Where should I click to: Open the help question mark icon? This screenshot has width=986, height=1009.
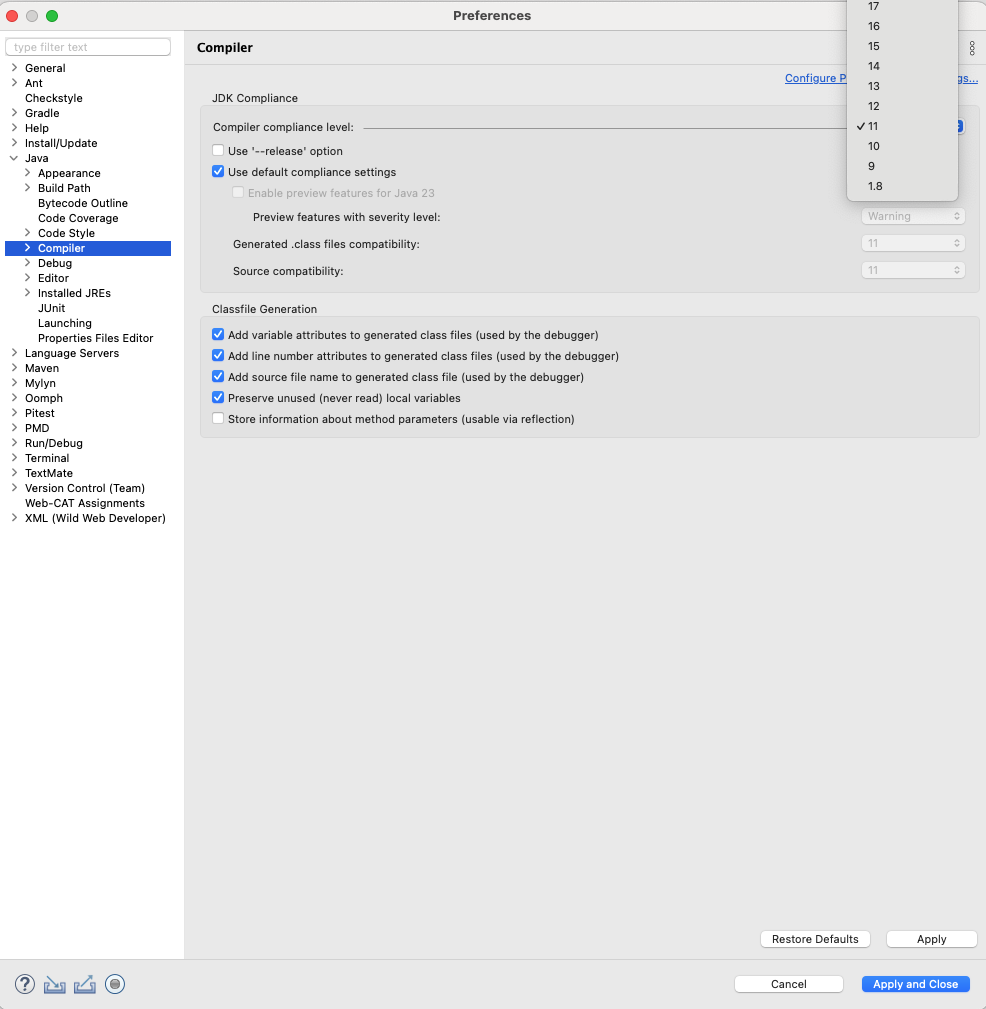(25, 984)
